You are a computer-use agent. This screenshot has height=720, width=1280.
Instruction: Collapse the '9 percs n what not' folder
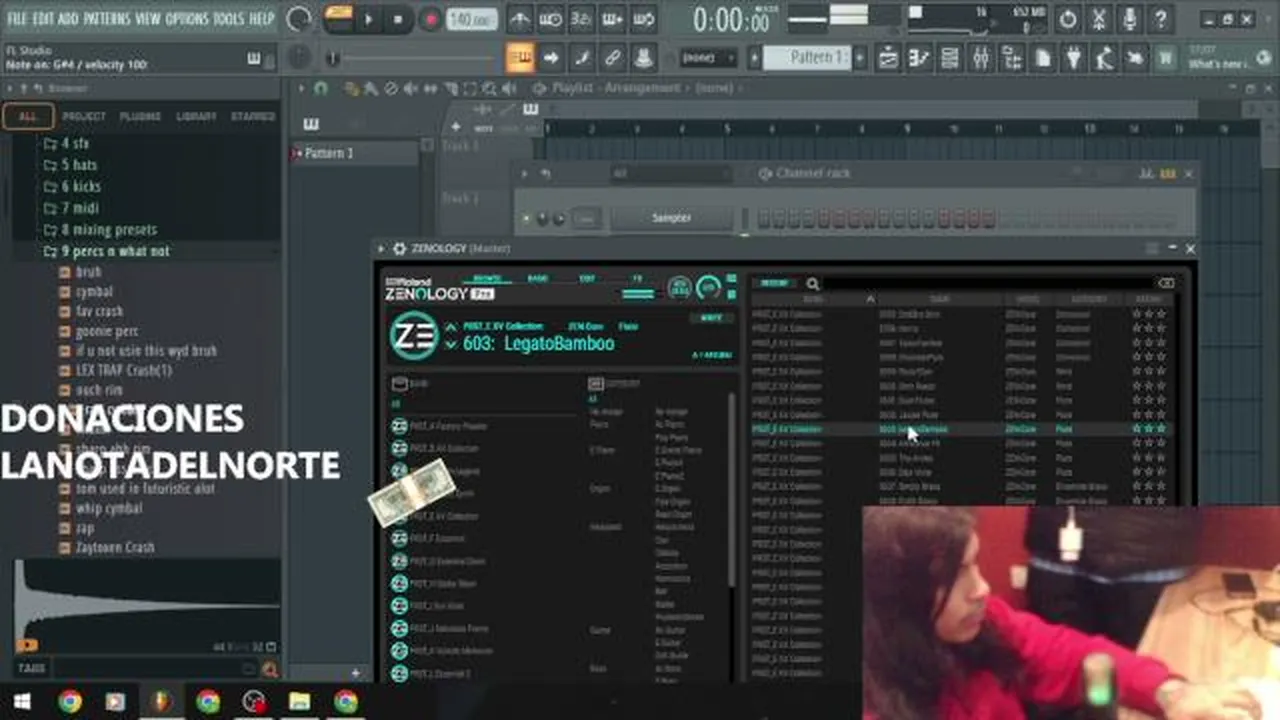[106, 251]
